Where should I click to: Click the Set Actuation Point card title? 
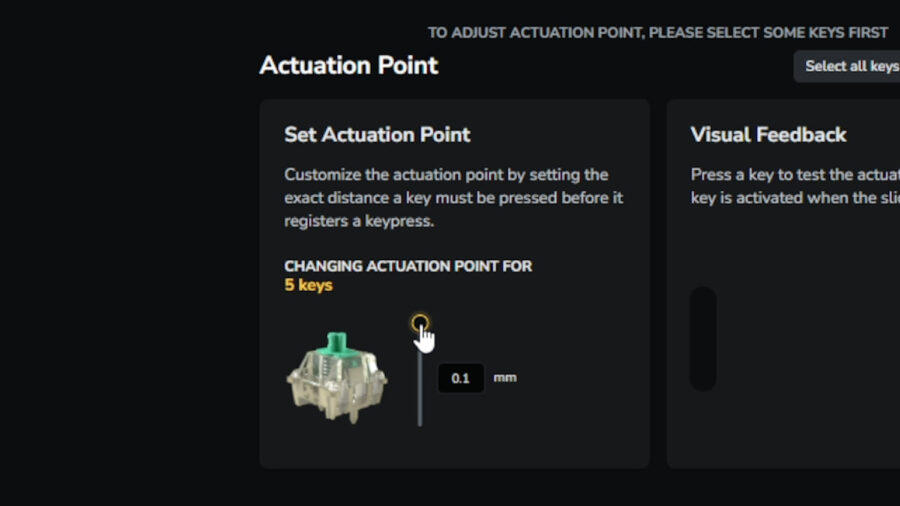point(377,134)
